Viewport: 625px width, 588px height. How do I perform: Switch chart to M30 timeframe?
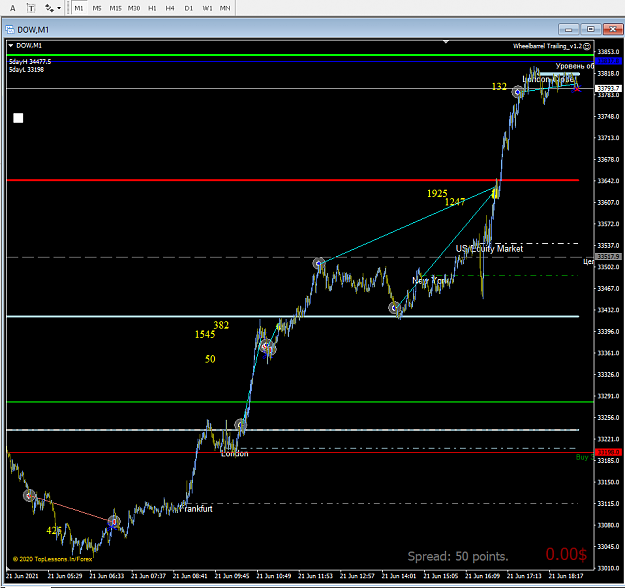(134, 8)
